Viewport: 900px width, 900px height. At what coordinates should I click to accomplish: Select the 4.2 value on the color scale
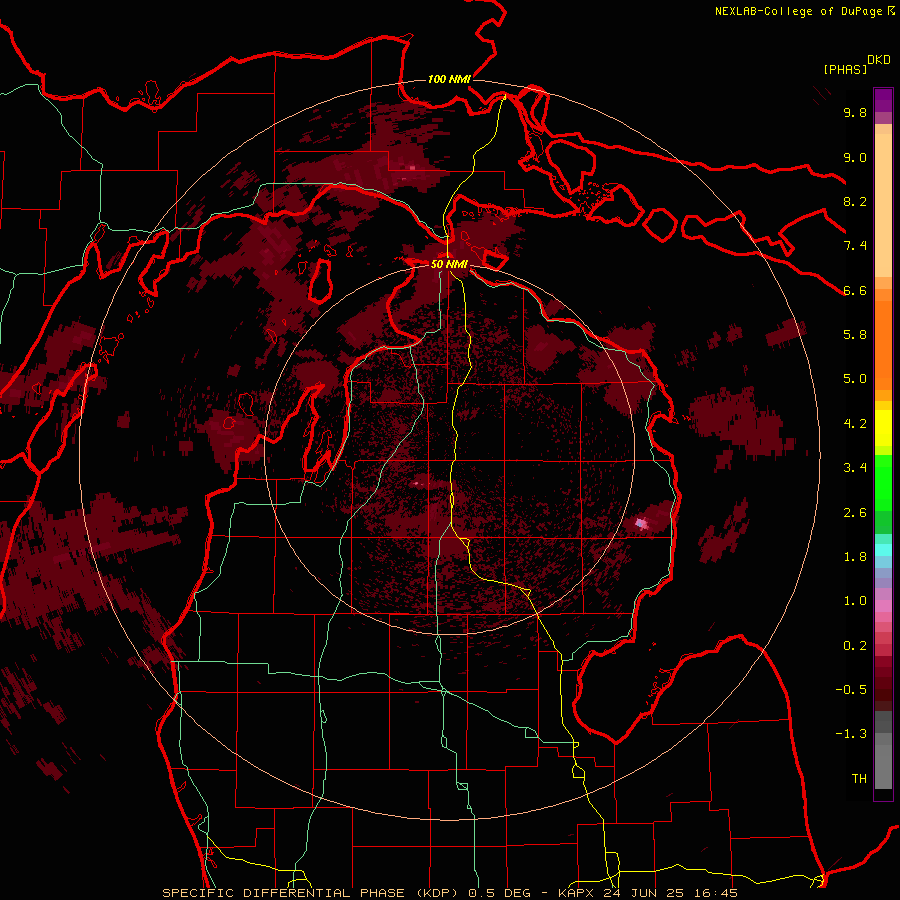[x=855, y=424]
